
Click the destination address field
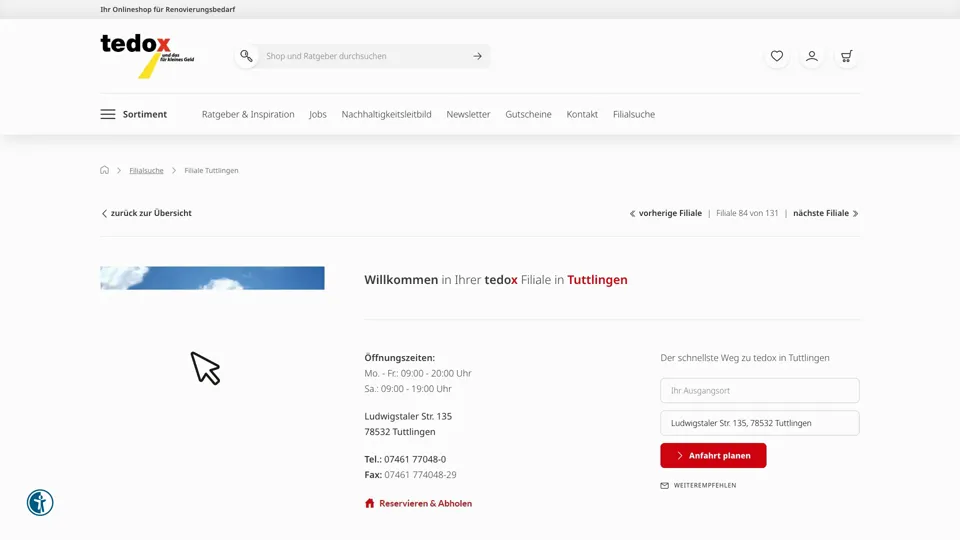point(760,423)
